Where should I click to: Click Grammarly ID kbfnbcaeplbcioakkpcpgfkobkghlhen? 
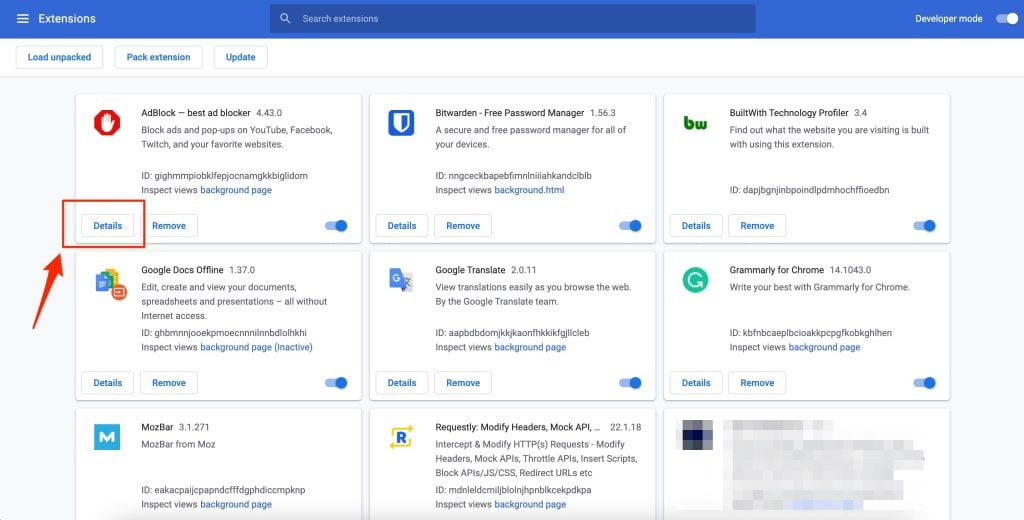810,333
